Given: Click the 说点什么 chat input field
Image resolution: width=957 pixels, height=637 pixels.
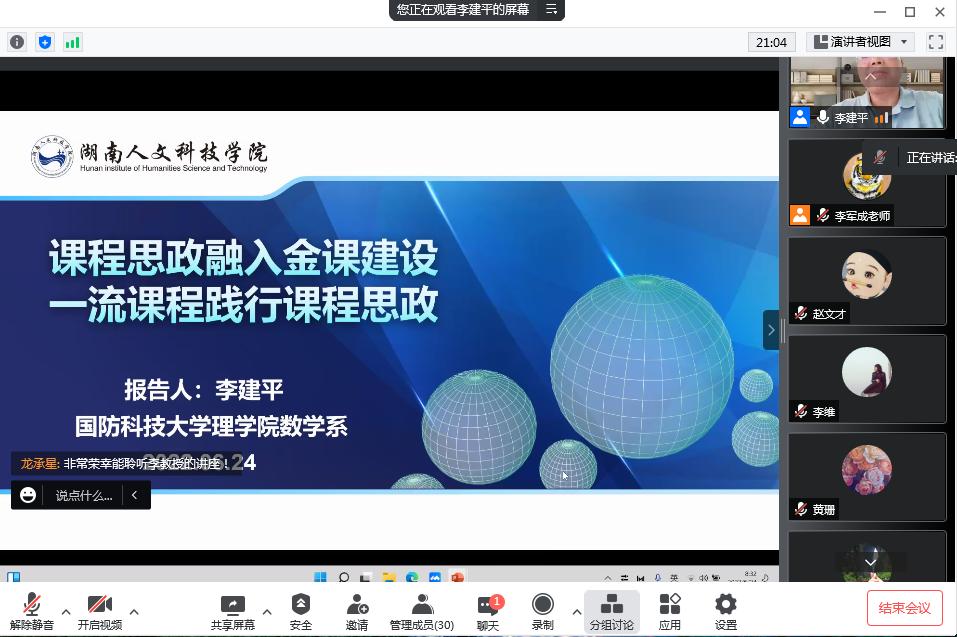Looking at the screenshot, I should [84, 495].
